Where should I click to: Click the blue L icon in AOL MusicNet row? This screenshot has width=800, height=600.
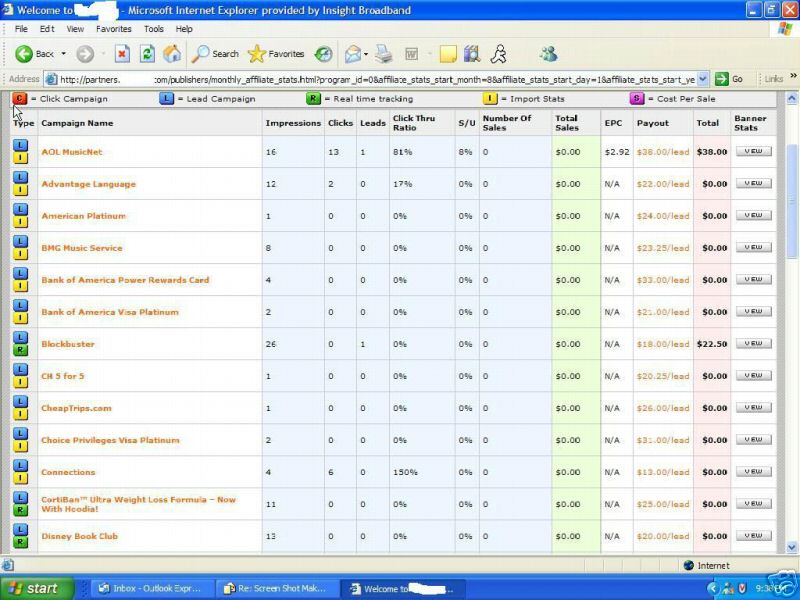pos(20,145)
